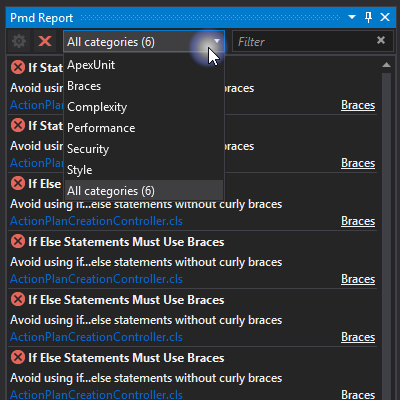400x400 pixels.
Task: Click the scrollbar up arrow in results list
Action: point(386,65)
